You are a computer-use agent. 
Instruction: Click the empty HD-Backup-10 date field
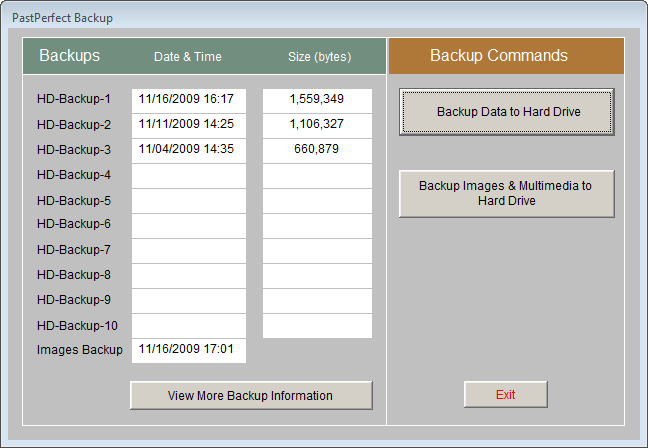[x=188, y=326]
